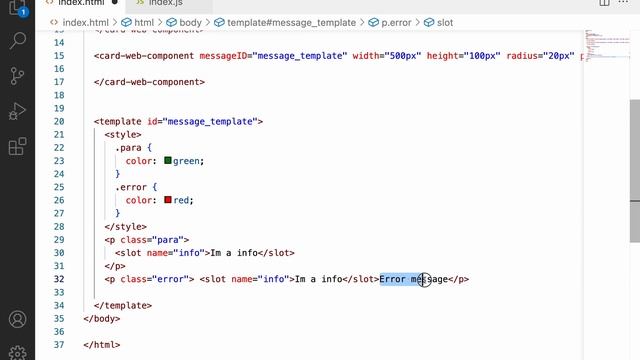
Task: Click 'Error message' text on line 32
Action: (413, 279)
